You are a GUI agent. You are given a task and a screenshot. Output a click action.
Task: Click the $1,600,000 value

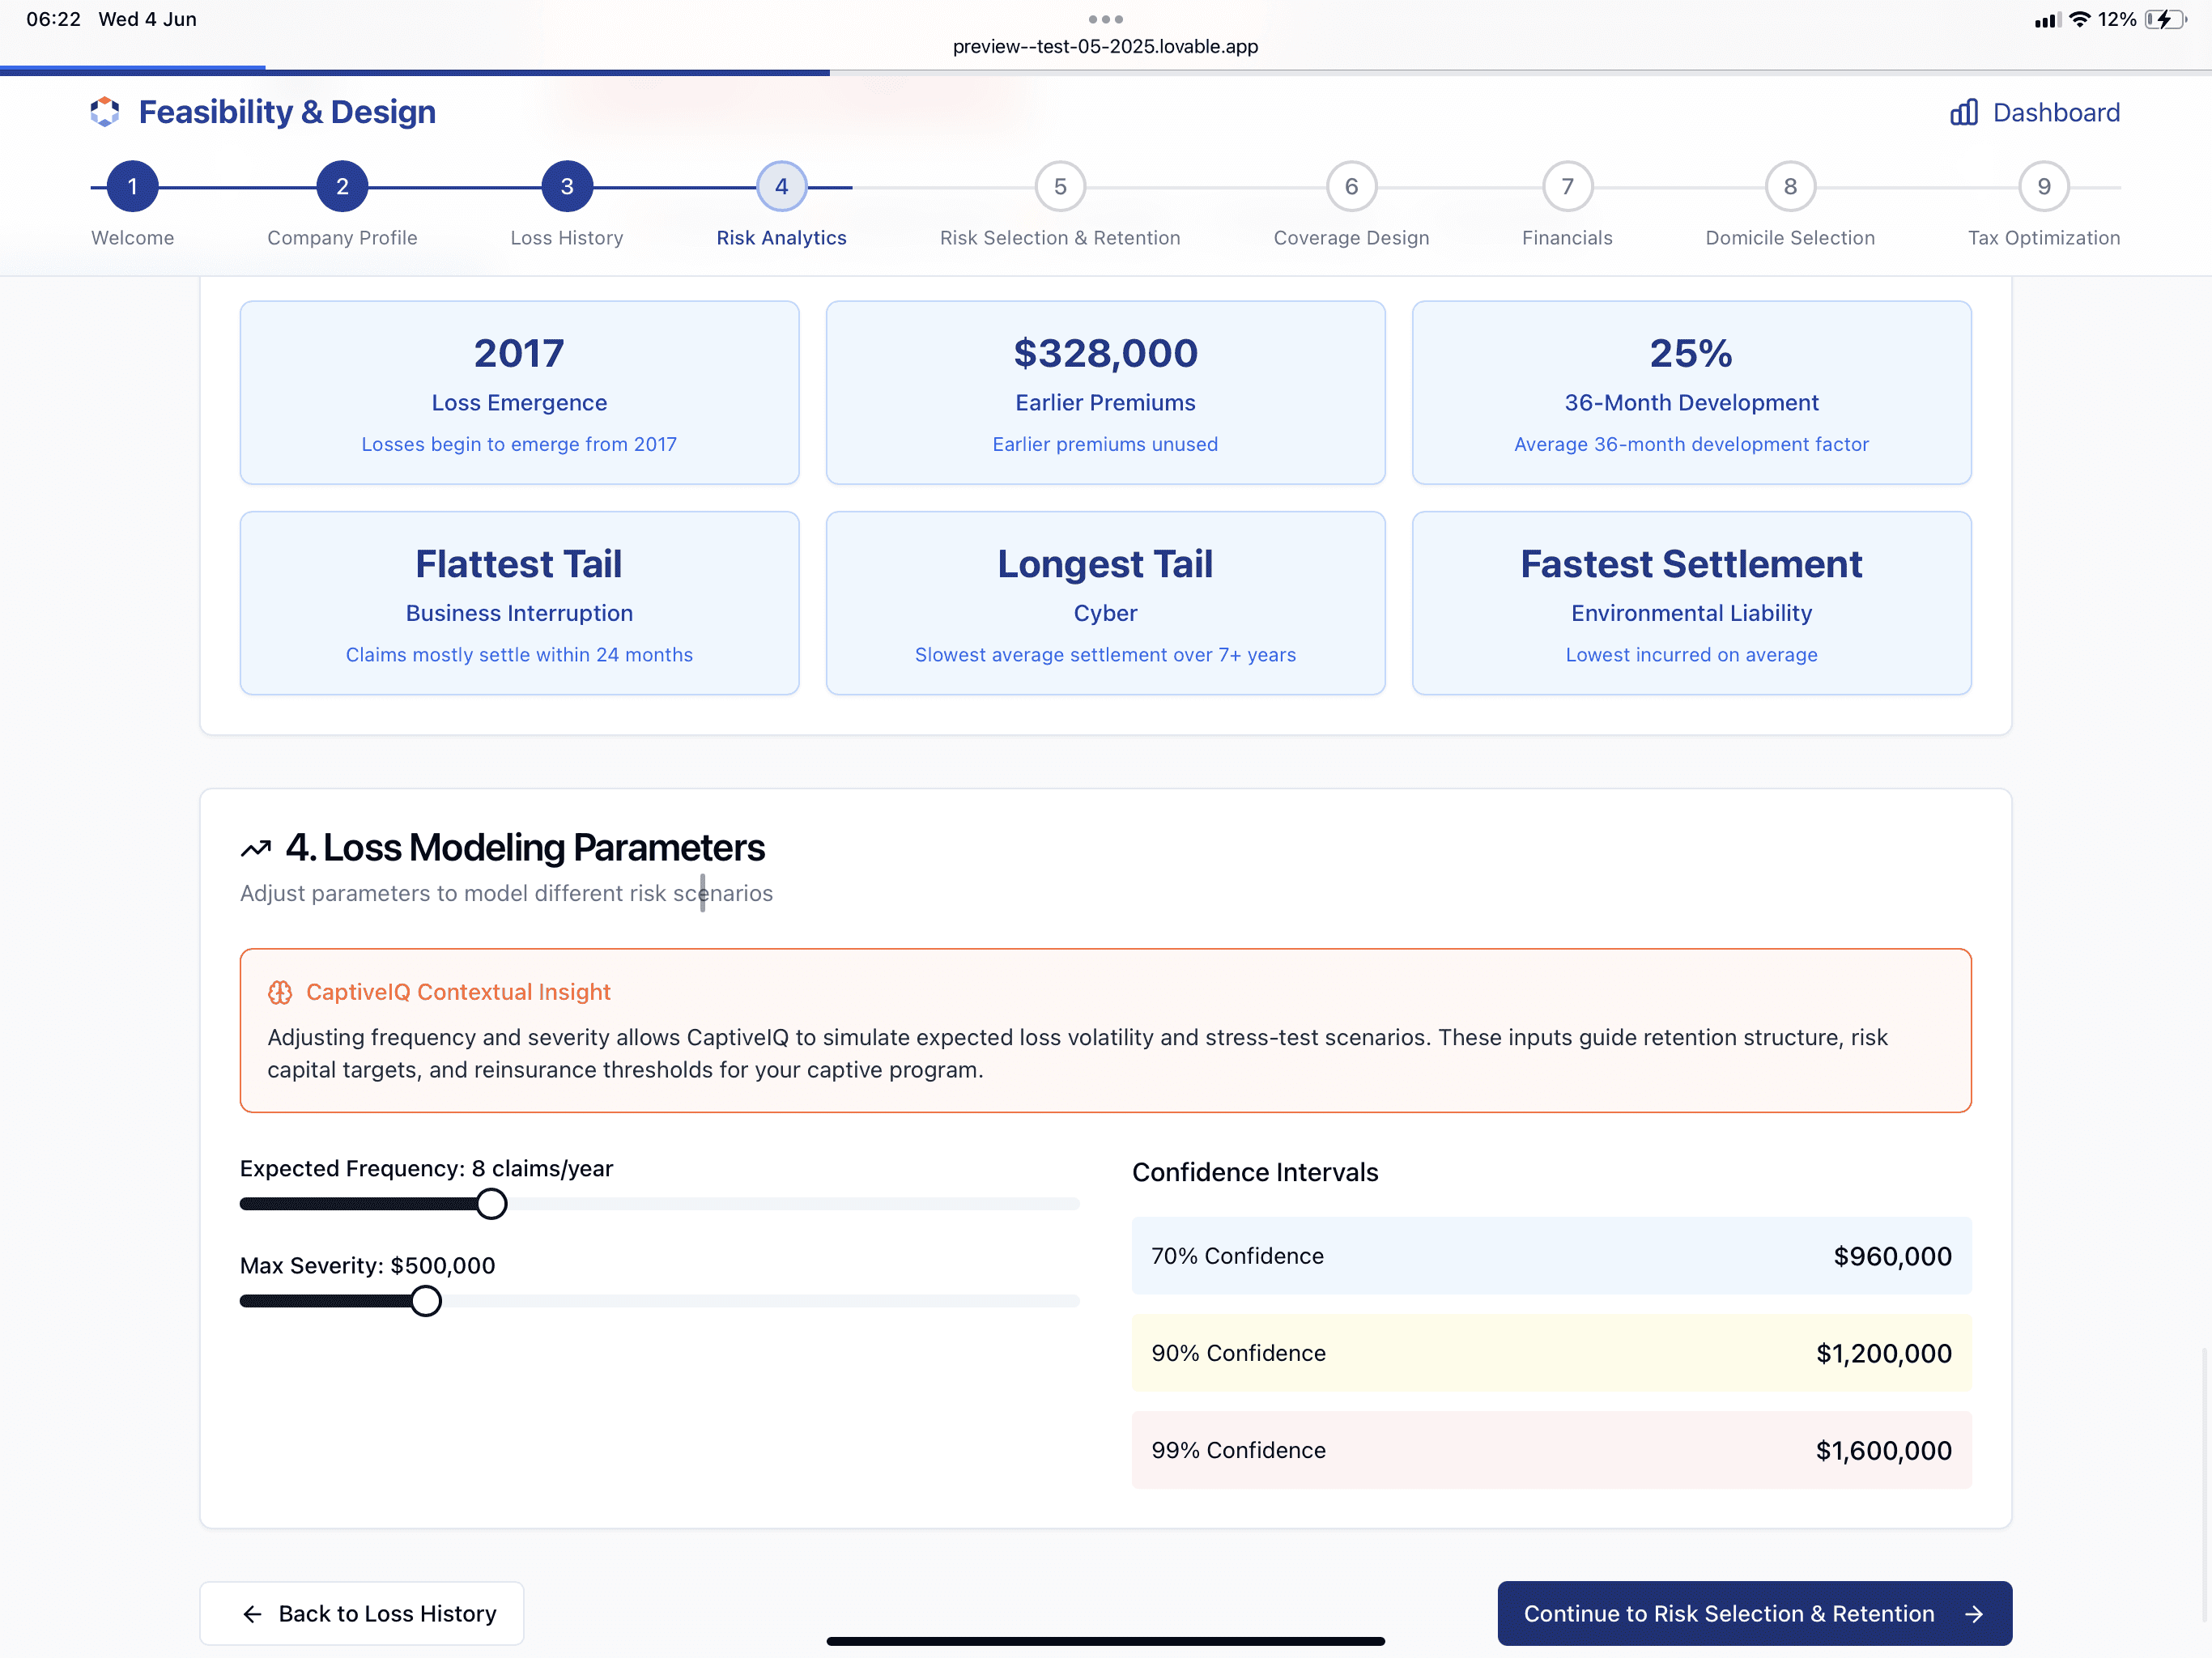(x=1884, y=1450)
